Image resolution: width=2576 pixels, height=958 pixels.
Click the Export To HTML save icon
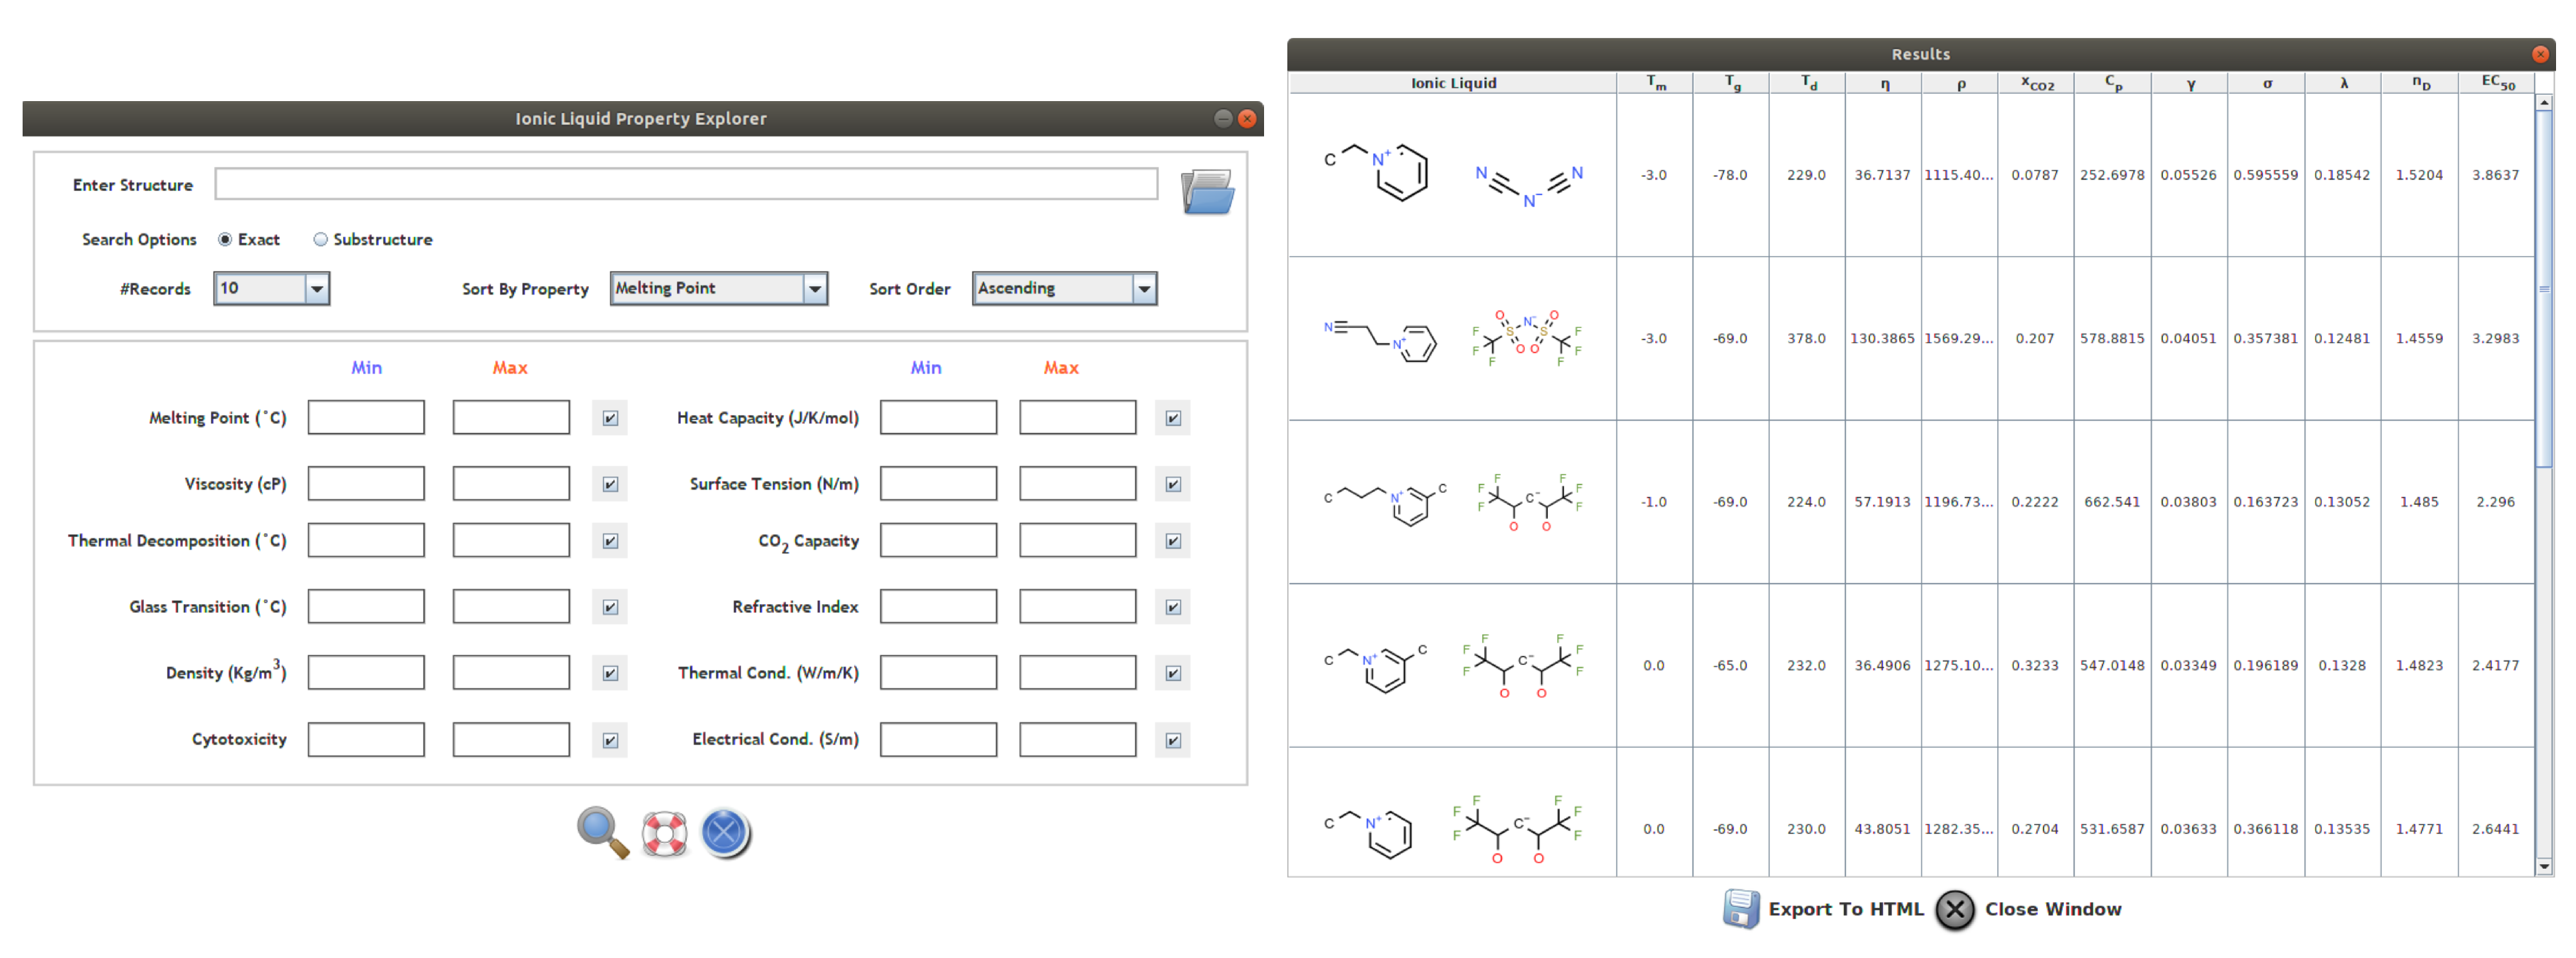pyautogui.click(x=1740, y=908)
